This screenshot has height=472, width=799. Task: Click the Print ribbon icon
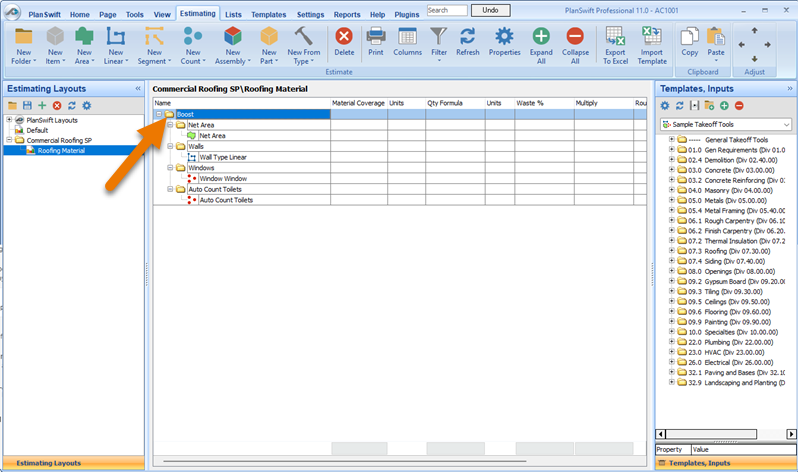(x=376, y=37)
